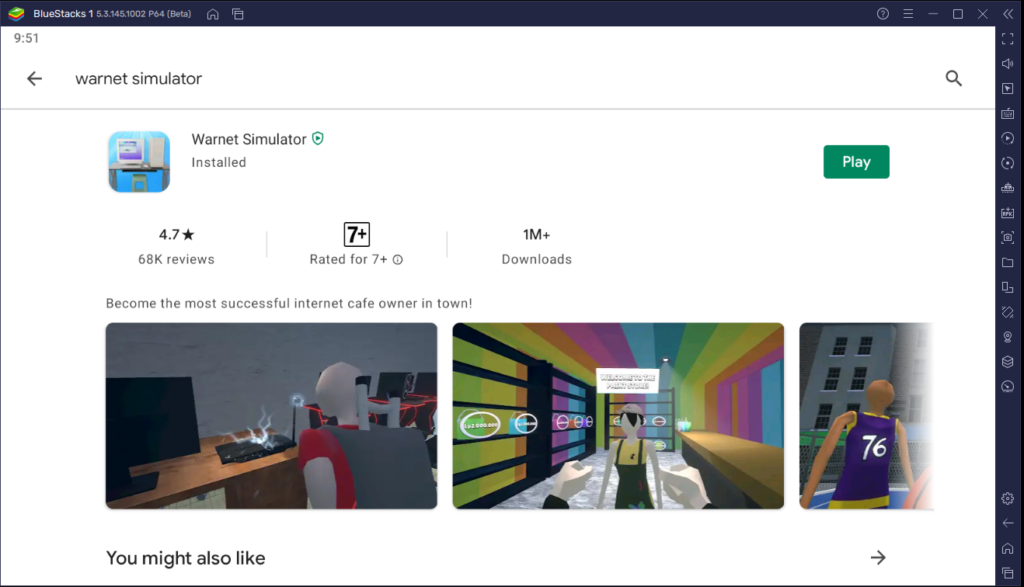Click the second gameplay screenshot thumbnail
The image size is (1024, 587).
(x=617, y=415)
